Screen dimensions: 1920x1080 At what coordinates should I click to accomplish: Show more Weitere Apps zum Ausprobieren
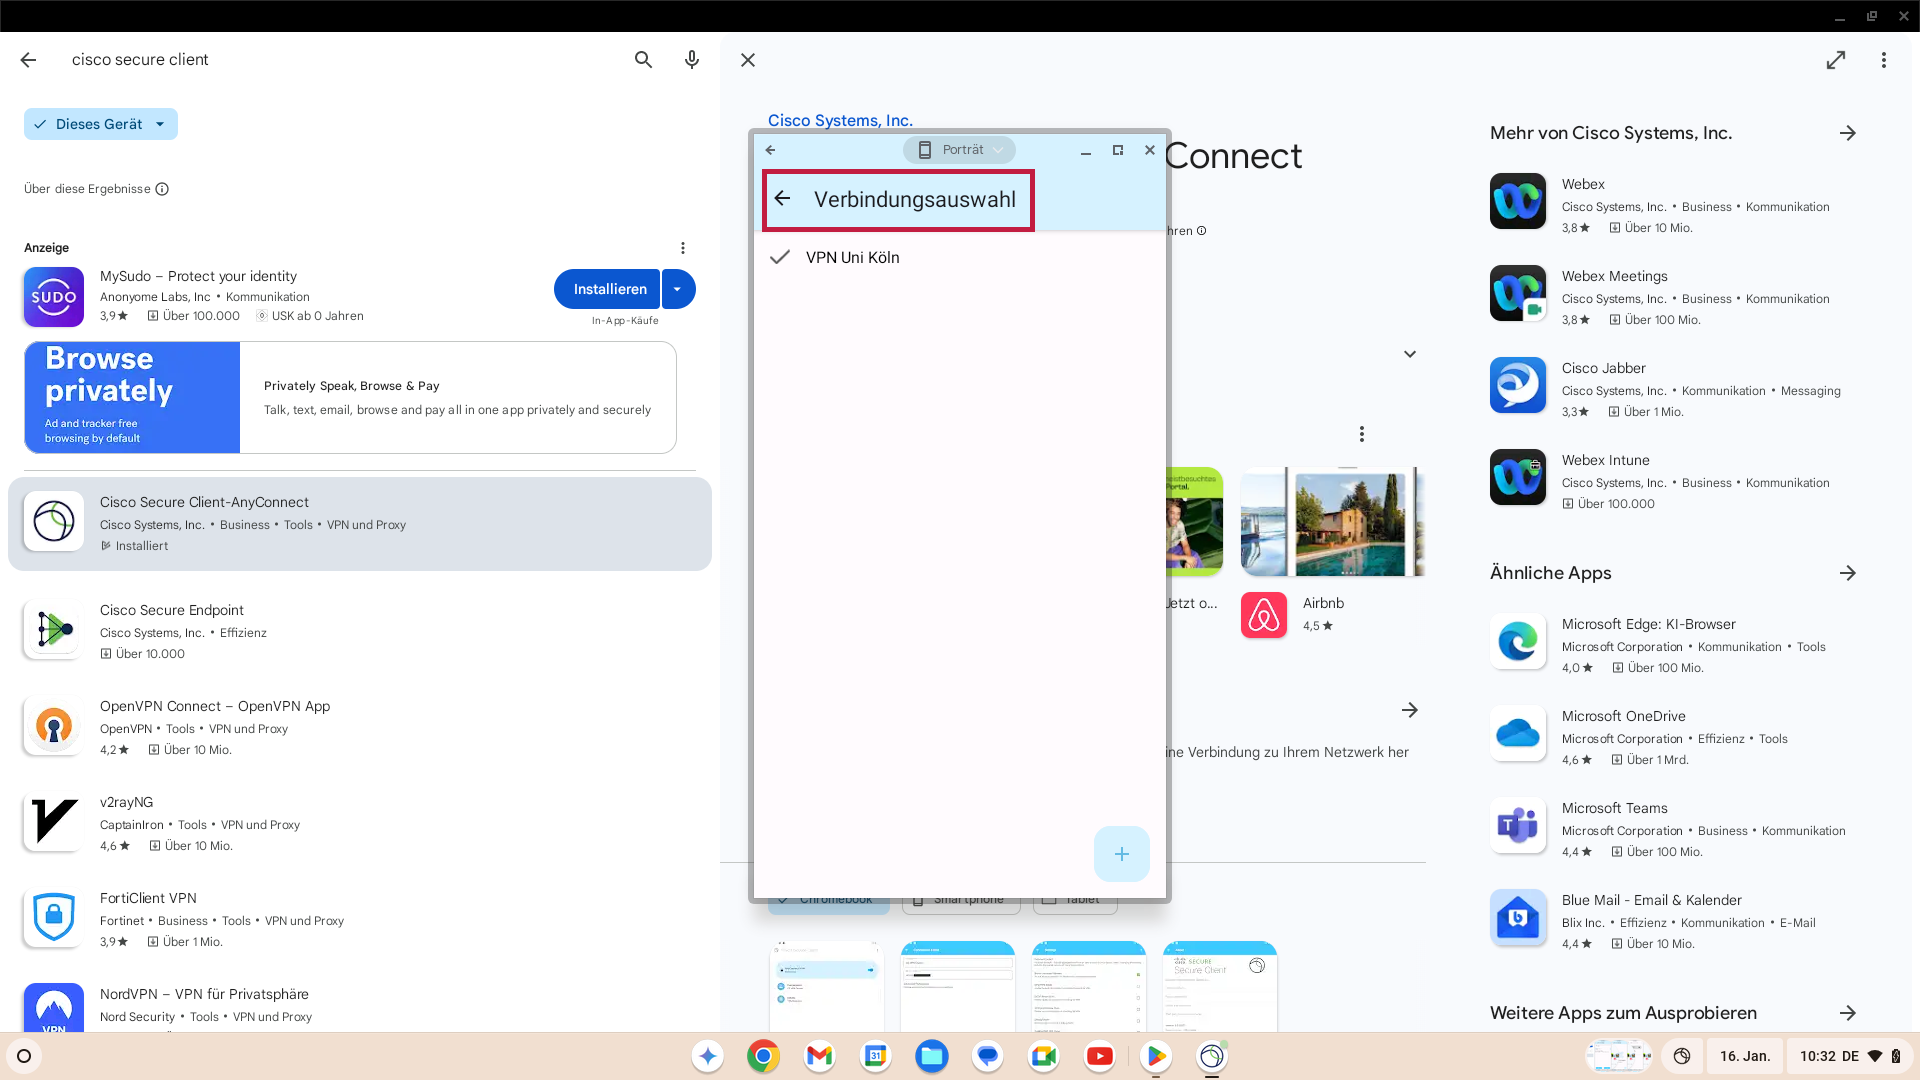coord(1847,1013)
